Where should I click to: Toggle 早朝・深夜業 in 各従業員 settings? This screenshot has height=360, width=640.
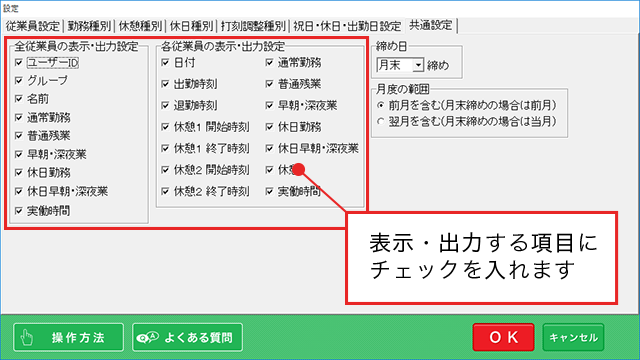pos(269,106)
